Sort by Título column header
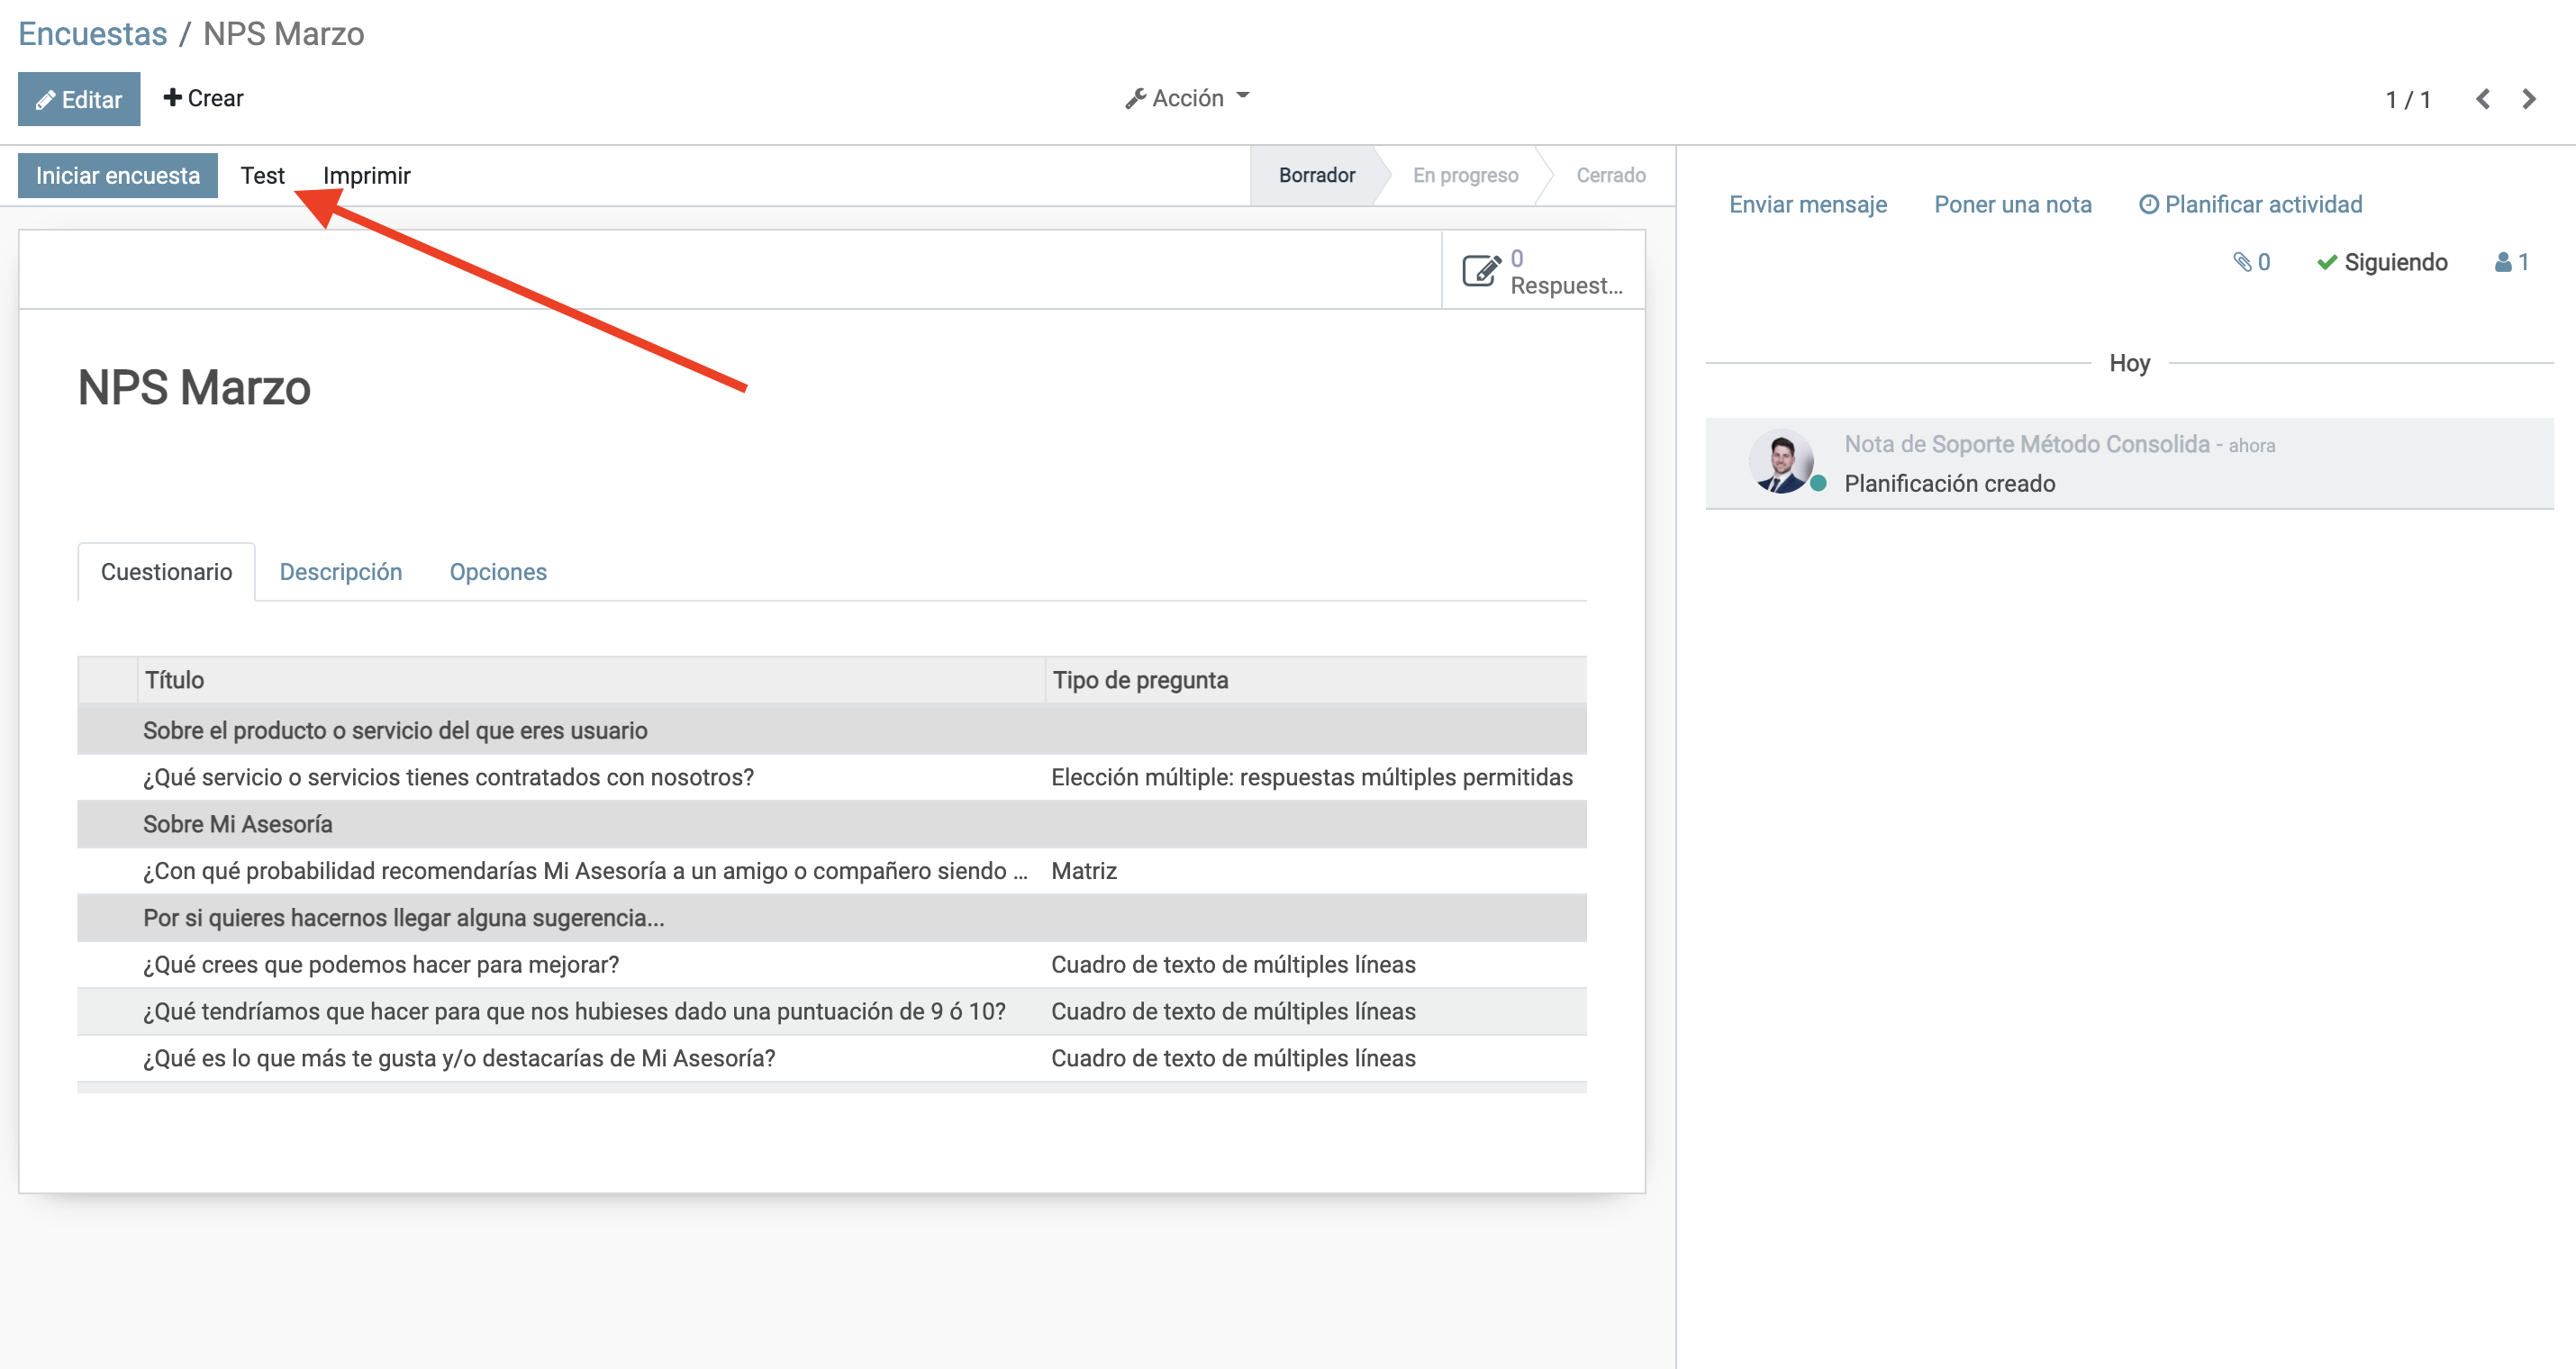The image size is (2576, 1369). pos(591,680)
